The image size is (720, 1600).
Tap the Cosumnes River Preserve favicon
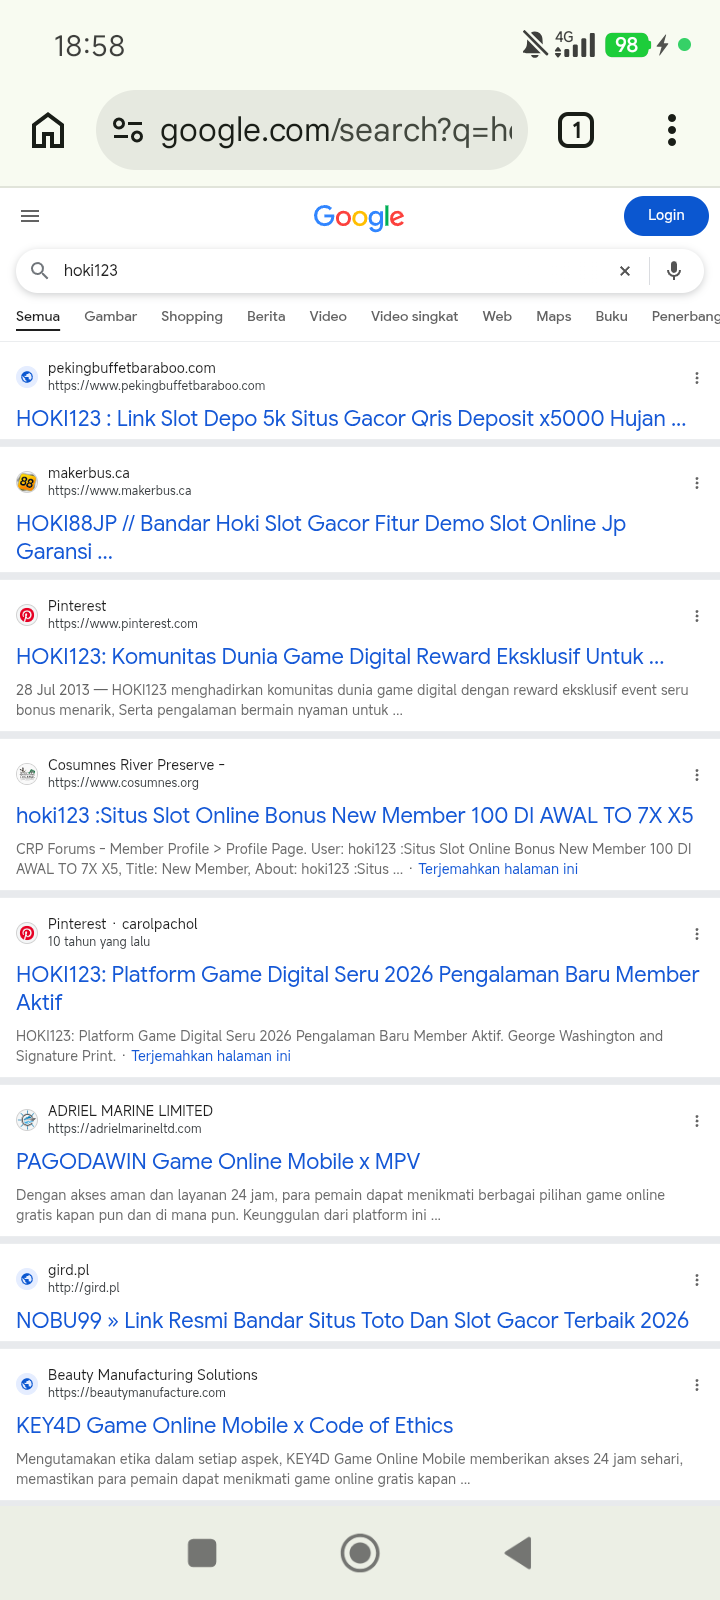[x=27, y=774]
